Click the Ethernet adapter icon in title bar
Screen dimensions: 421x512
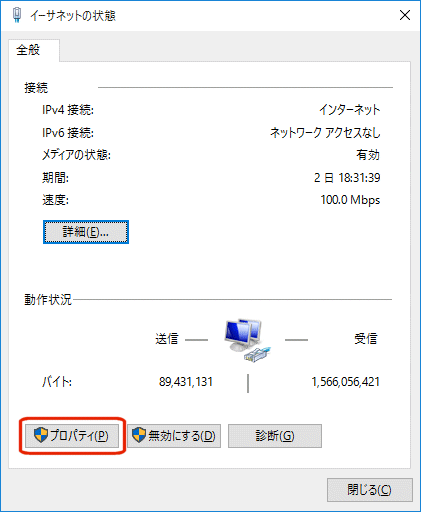17,15
